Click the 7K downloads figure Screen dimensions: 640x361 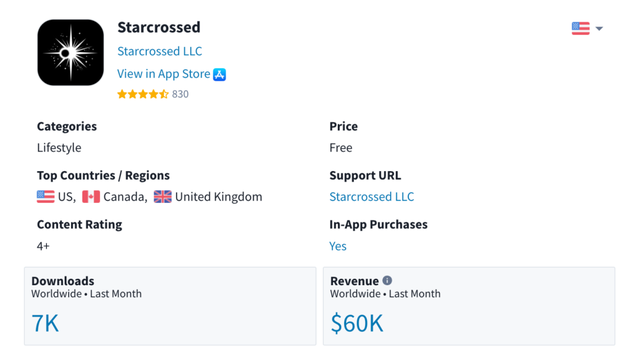coord(45,323)
